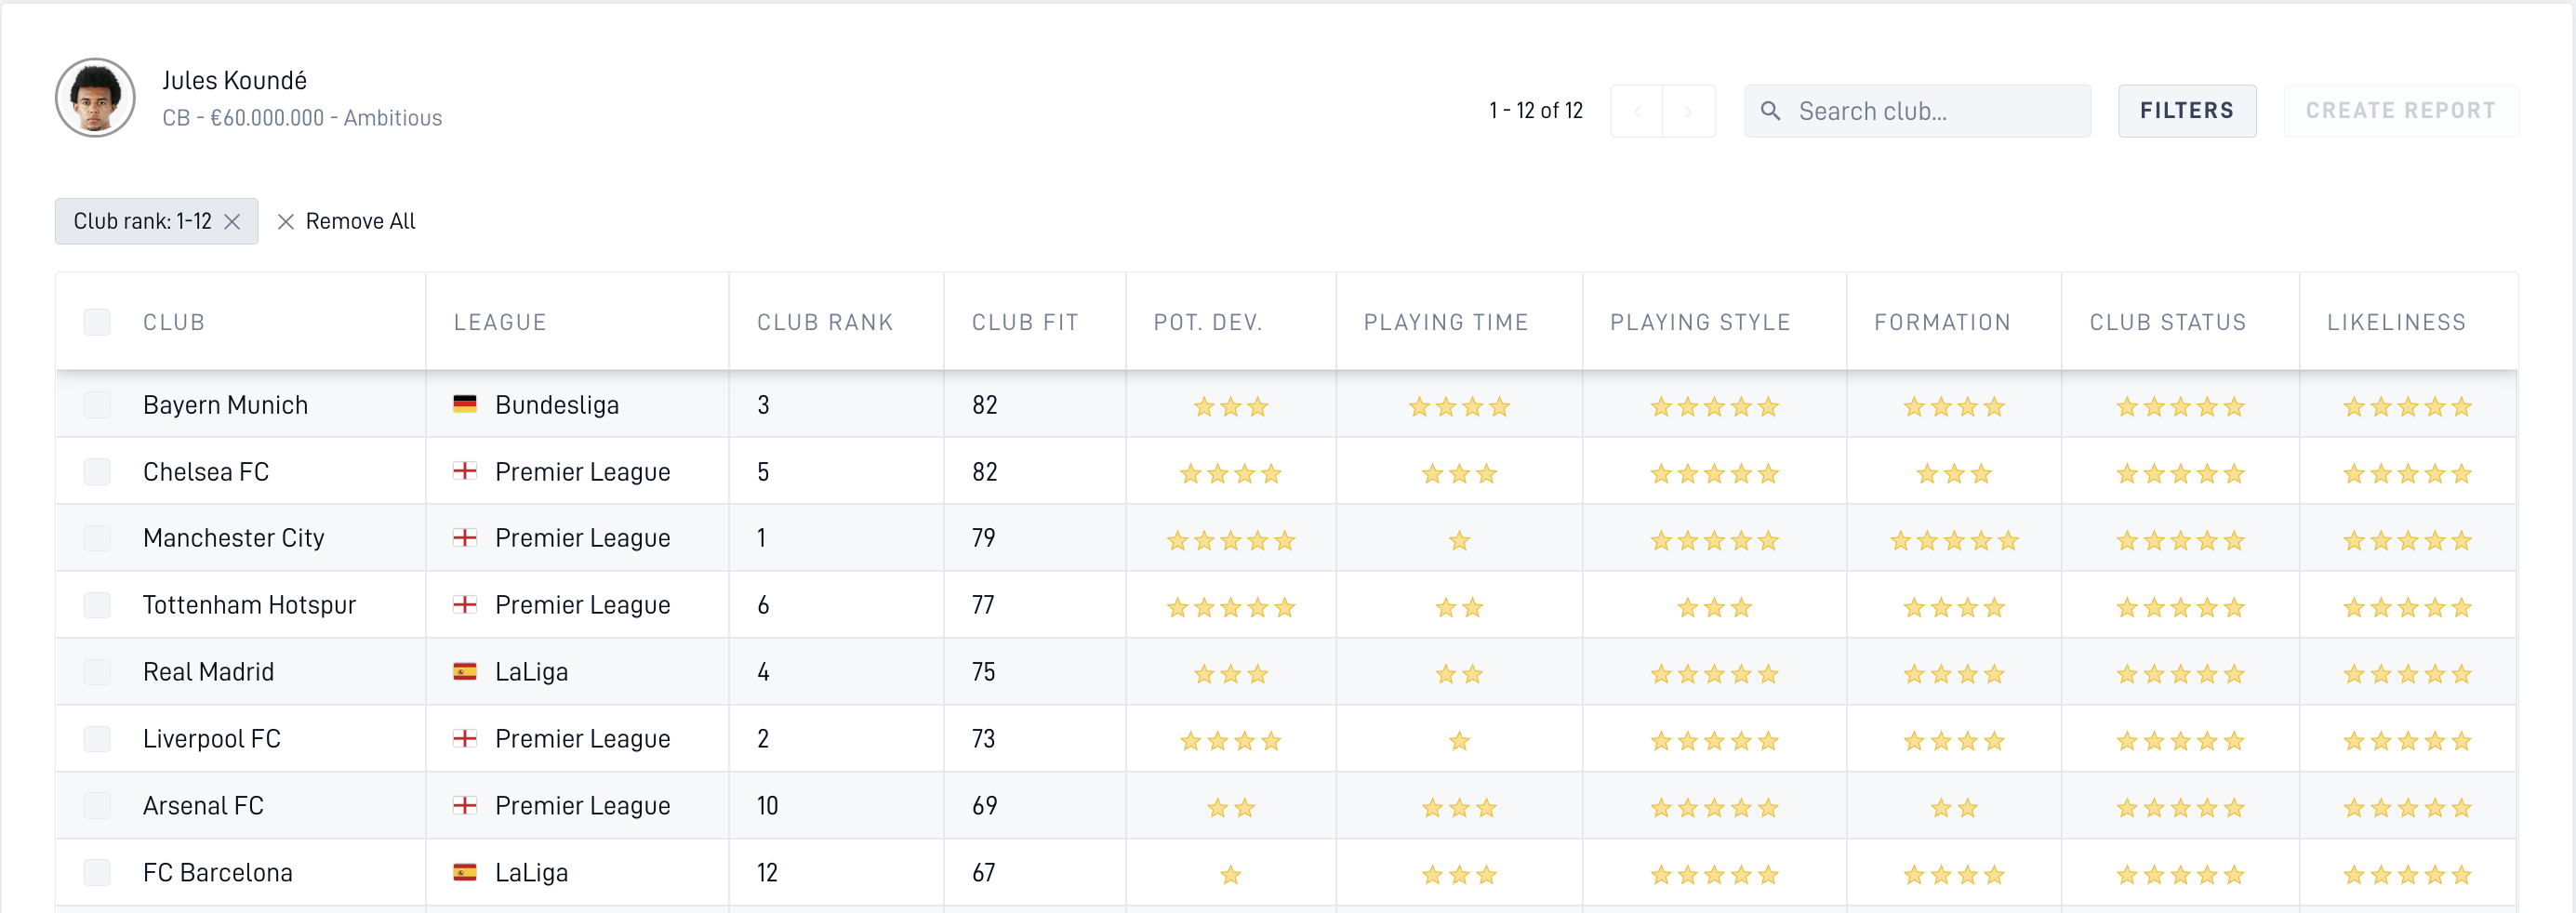Image resolution: width=2576 pixels, height=913 pixels.
Task: Tick the Arsenal FC row checkbox
Action: tap(97, 805)
